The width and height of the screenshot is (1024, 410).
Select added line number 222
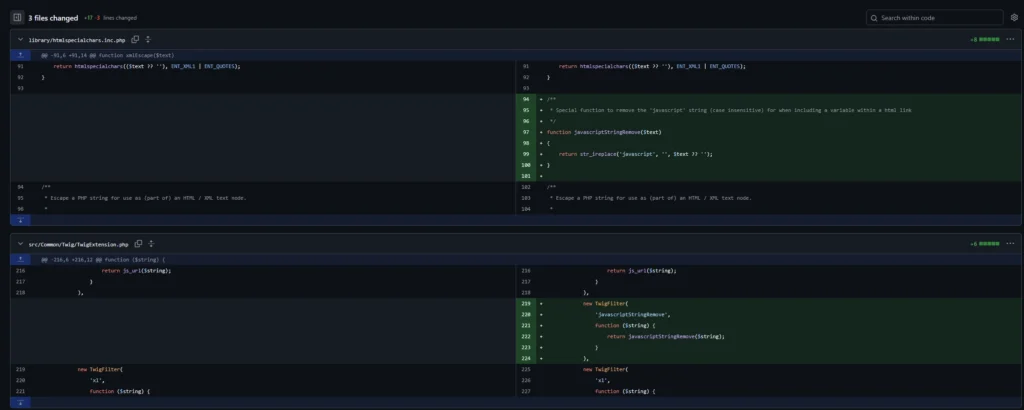[x=526, y=336]
